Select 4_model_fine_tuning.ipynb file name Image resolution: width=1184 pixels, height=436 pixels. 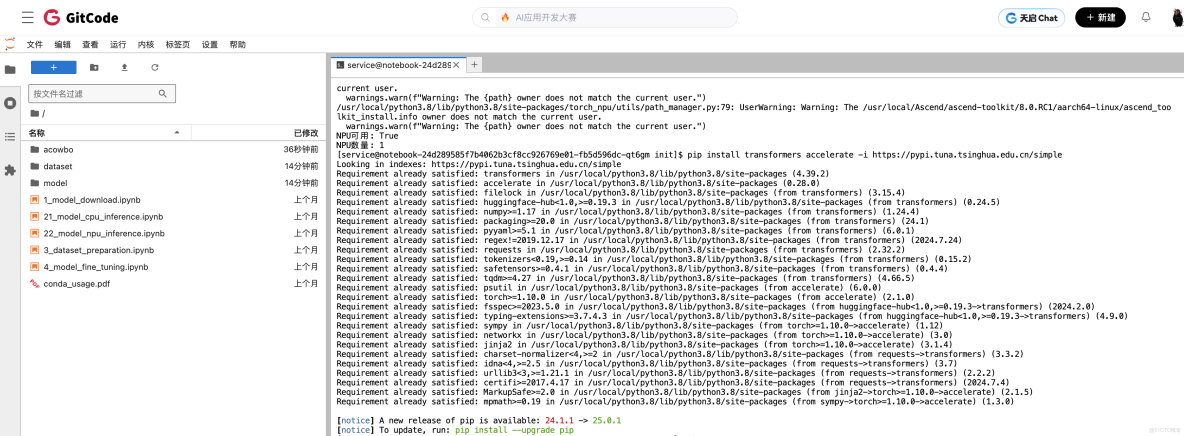pos(96,267)
